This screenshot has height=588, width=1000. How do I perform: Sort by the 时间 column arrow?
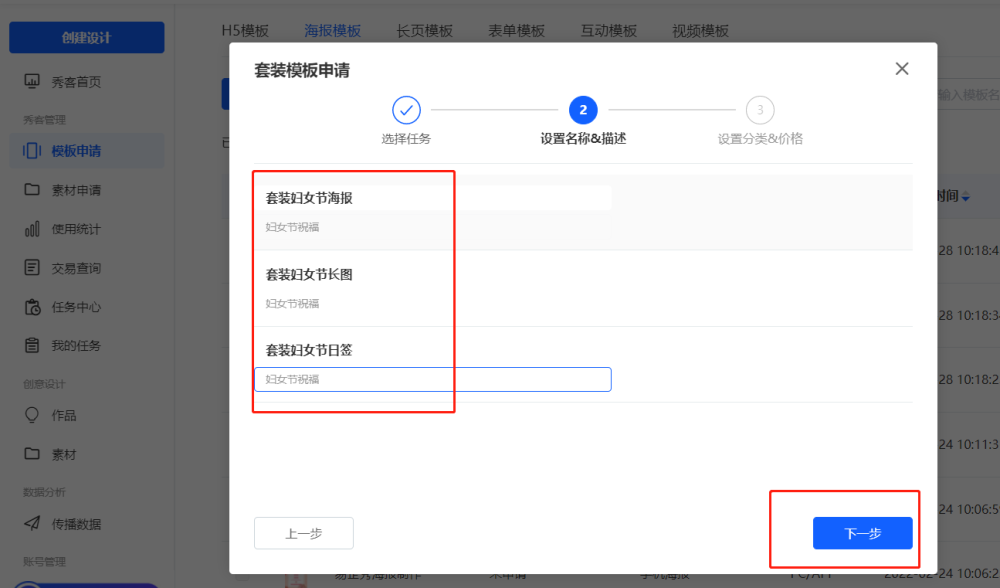tap(966, 197)
